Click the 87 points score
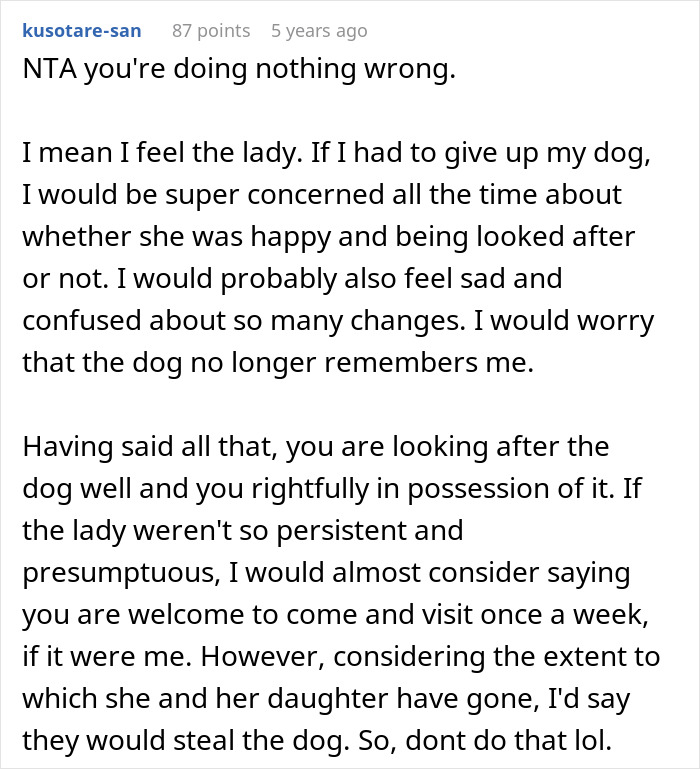 (x=211, y=31)
